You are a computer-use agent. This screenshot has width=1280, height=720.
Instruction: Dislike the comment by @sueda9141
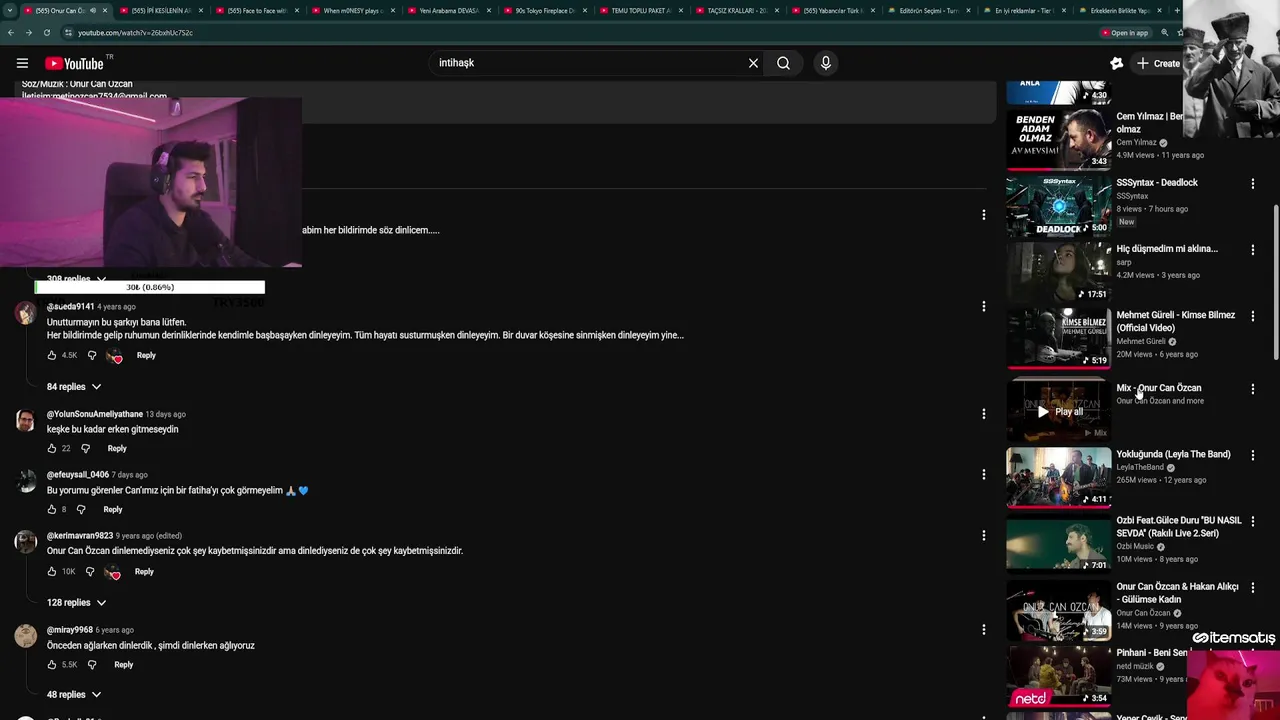91,355
